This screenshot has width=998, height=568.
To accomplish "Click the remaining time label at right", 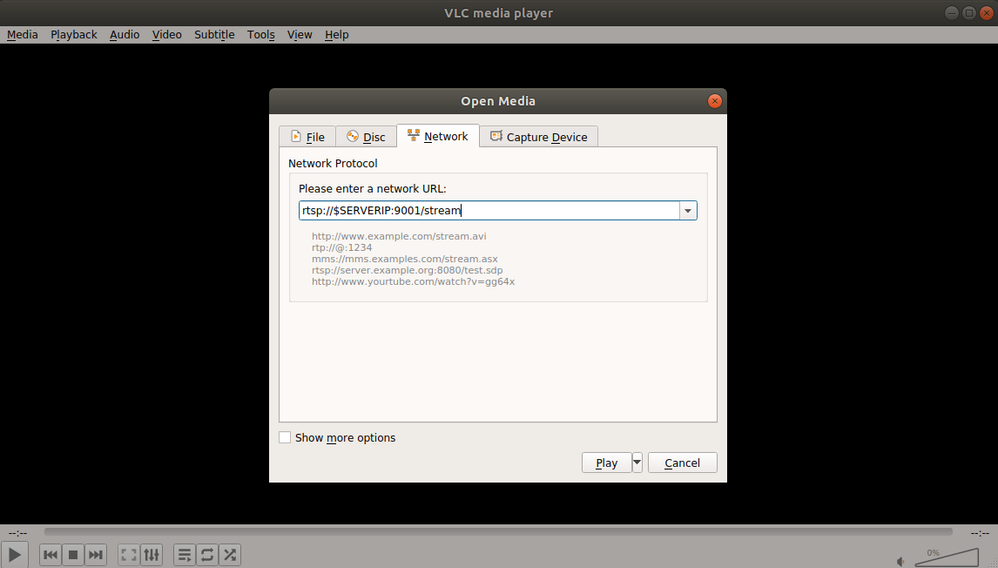I will click(x=980, y=533).
